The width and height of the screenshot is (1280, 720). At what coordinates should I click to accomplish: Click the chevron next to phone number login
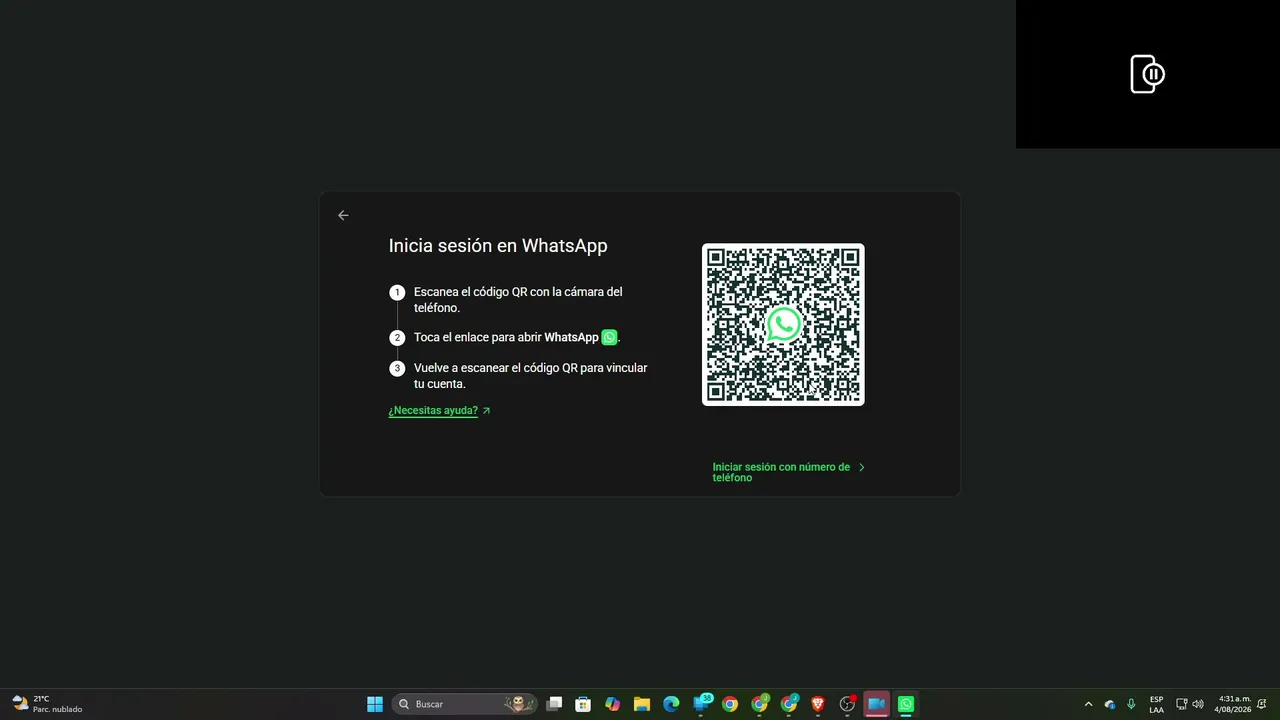pyautogui.click(x=862, y=467)
